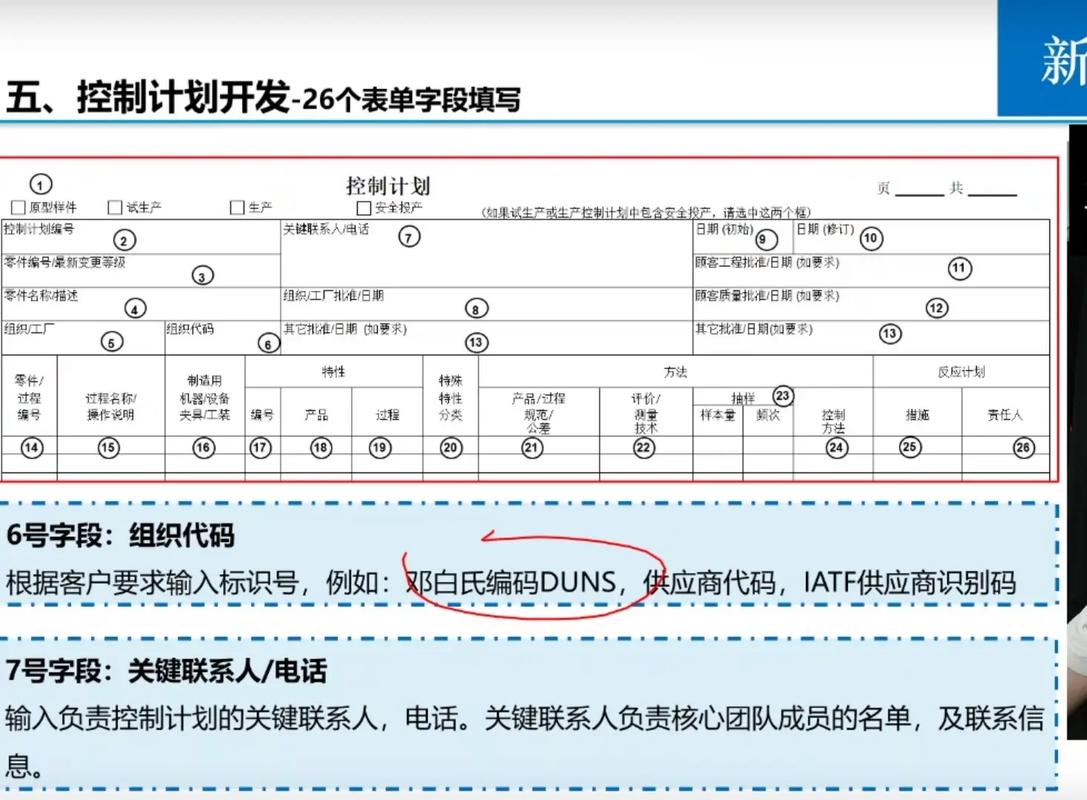Image resolution: width=1087 pixels, height=800 pixels.
Task: Enable the 生产 checkbox
Action: click(x=235, y=206)
